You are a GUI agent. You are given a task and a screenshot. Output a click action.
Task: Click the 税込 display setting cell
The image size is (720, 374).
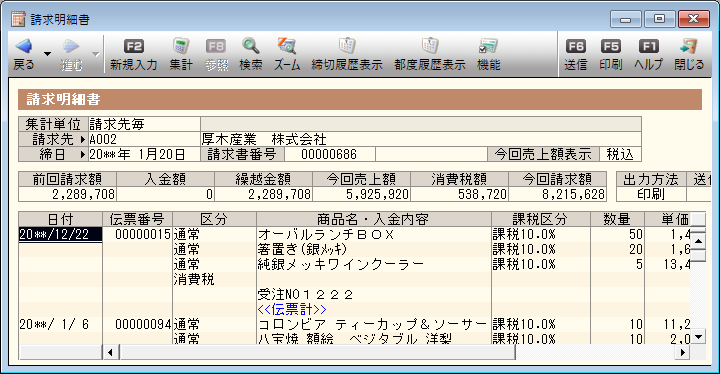(620, 154)
